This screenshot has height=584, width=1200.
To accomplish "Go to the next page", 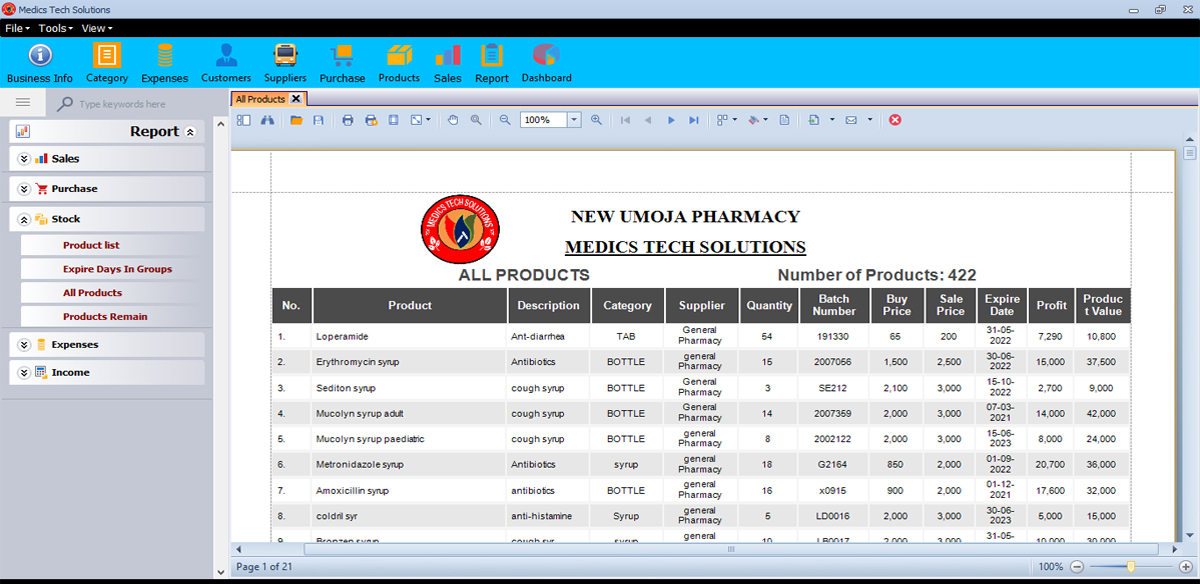I will pyautogui.click(x=671, y=120).
